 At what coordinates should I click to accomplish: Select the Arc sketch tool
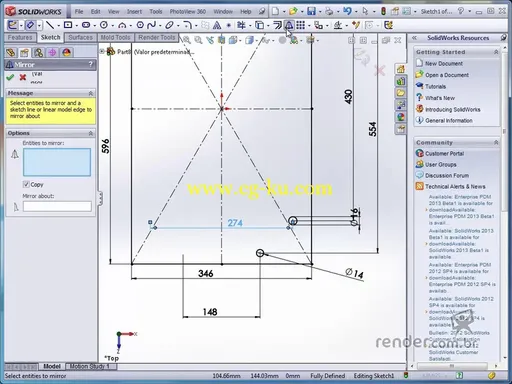pos(122,25)
